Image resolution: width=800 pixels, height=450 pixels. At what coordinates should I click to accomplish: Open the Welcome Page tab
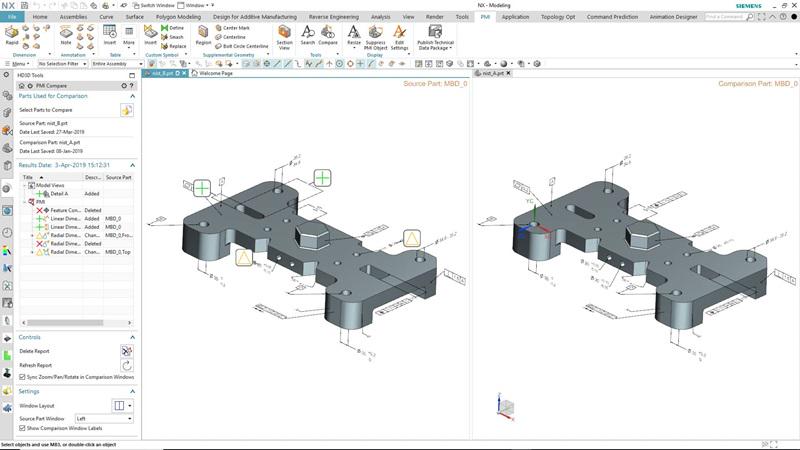[216, 74]
